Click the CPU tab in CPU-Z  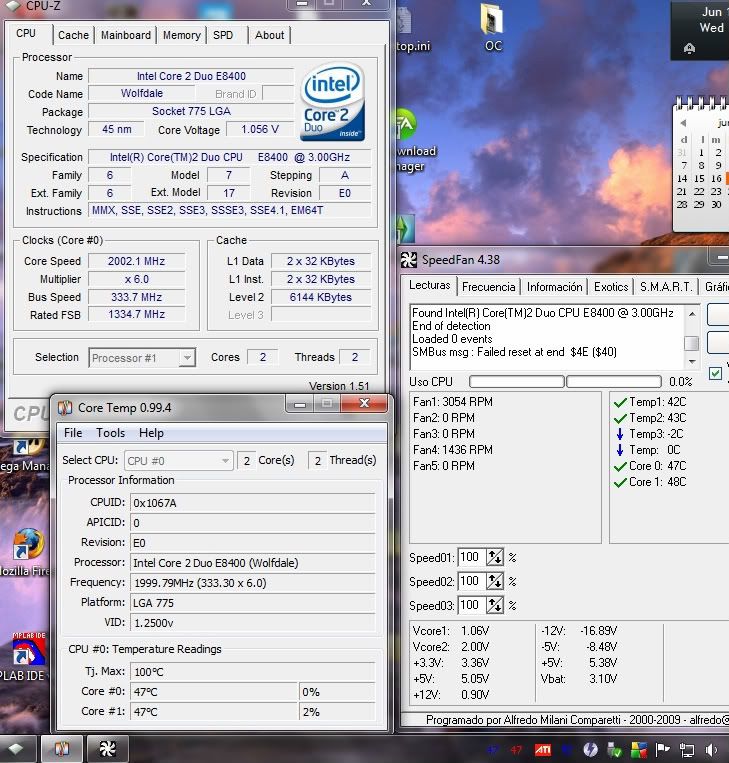click(x=26, y=34)
